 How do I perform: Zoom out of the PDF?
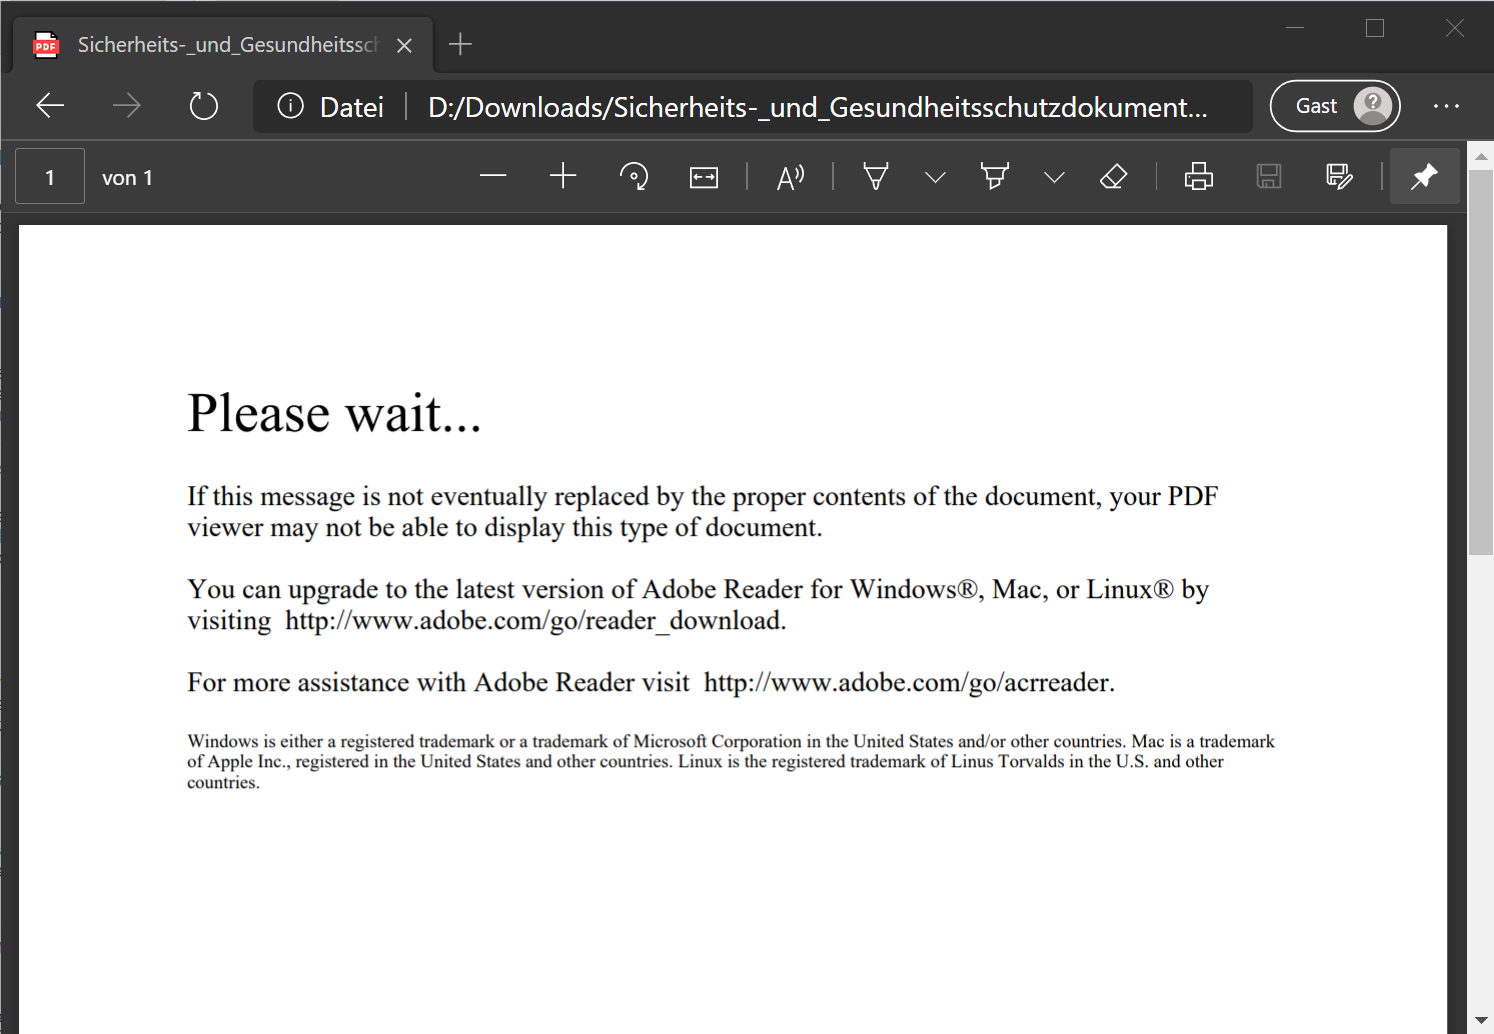493,177
